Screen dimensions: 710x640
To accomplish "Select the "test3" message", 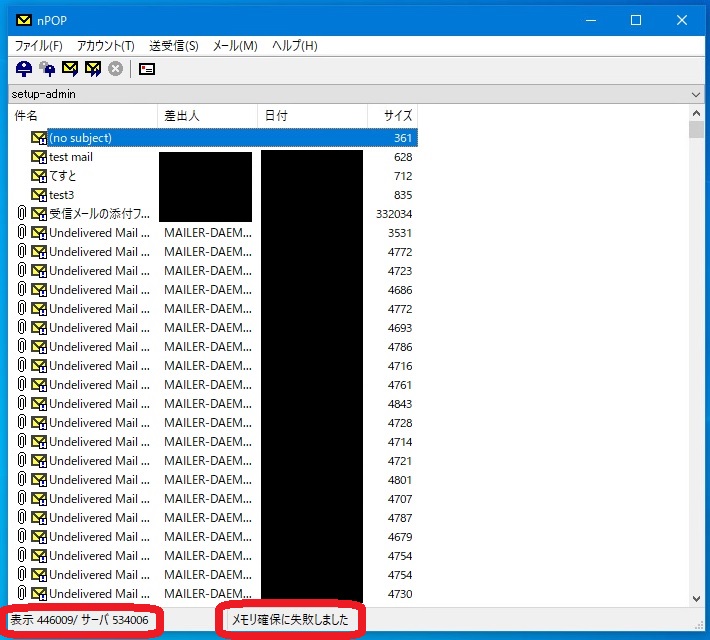I will pos(61,195).
